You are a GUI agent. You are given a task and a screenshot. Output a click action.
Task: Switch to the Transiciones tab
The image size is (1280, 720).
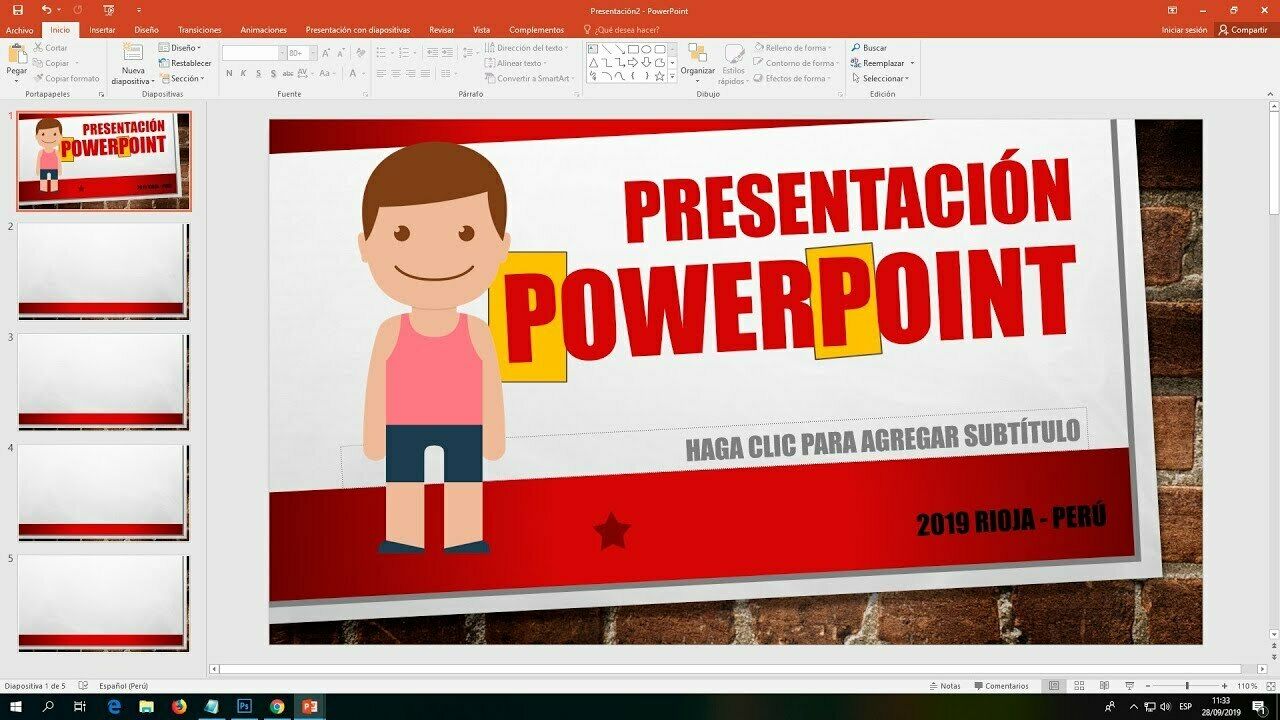point(199,30)
